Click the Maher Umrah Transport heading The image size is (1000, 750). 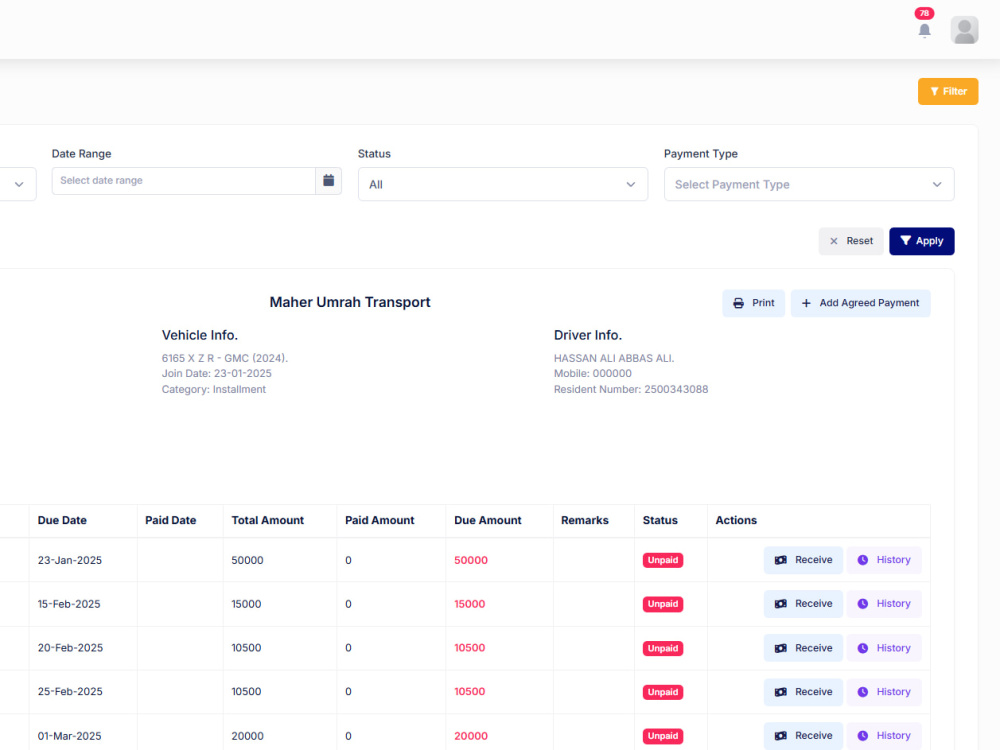(x=349, y=302)
